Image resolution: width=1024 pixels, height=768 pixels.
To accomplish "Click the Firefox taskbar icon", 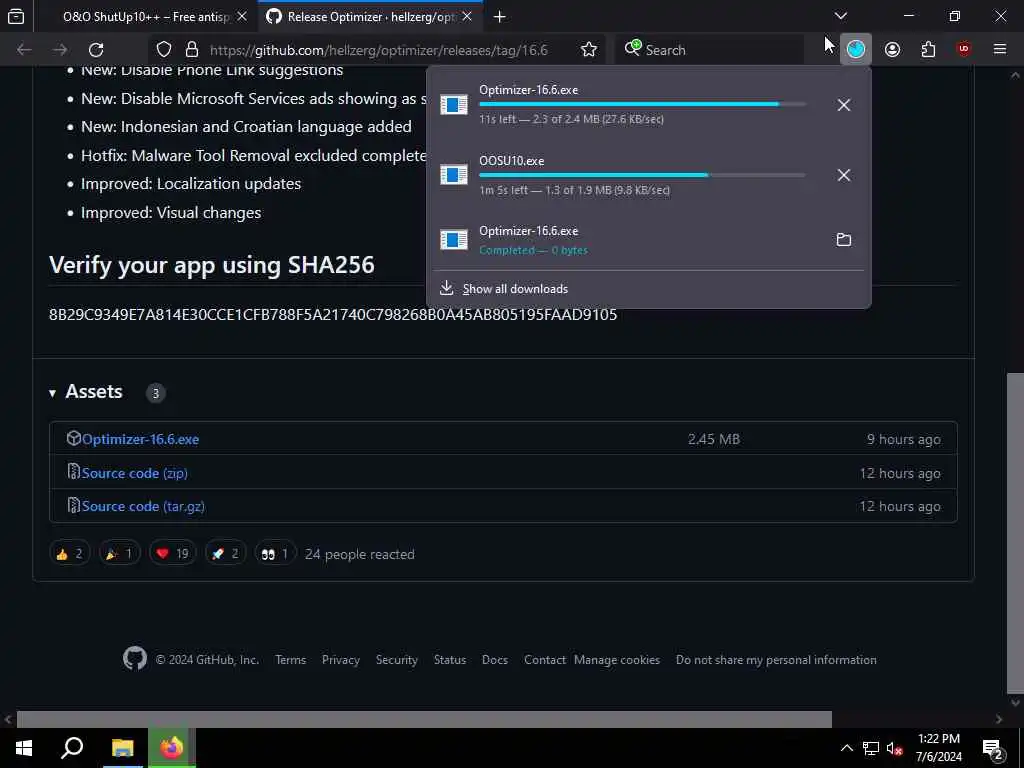I will click(x=172, y=748).
